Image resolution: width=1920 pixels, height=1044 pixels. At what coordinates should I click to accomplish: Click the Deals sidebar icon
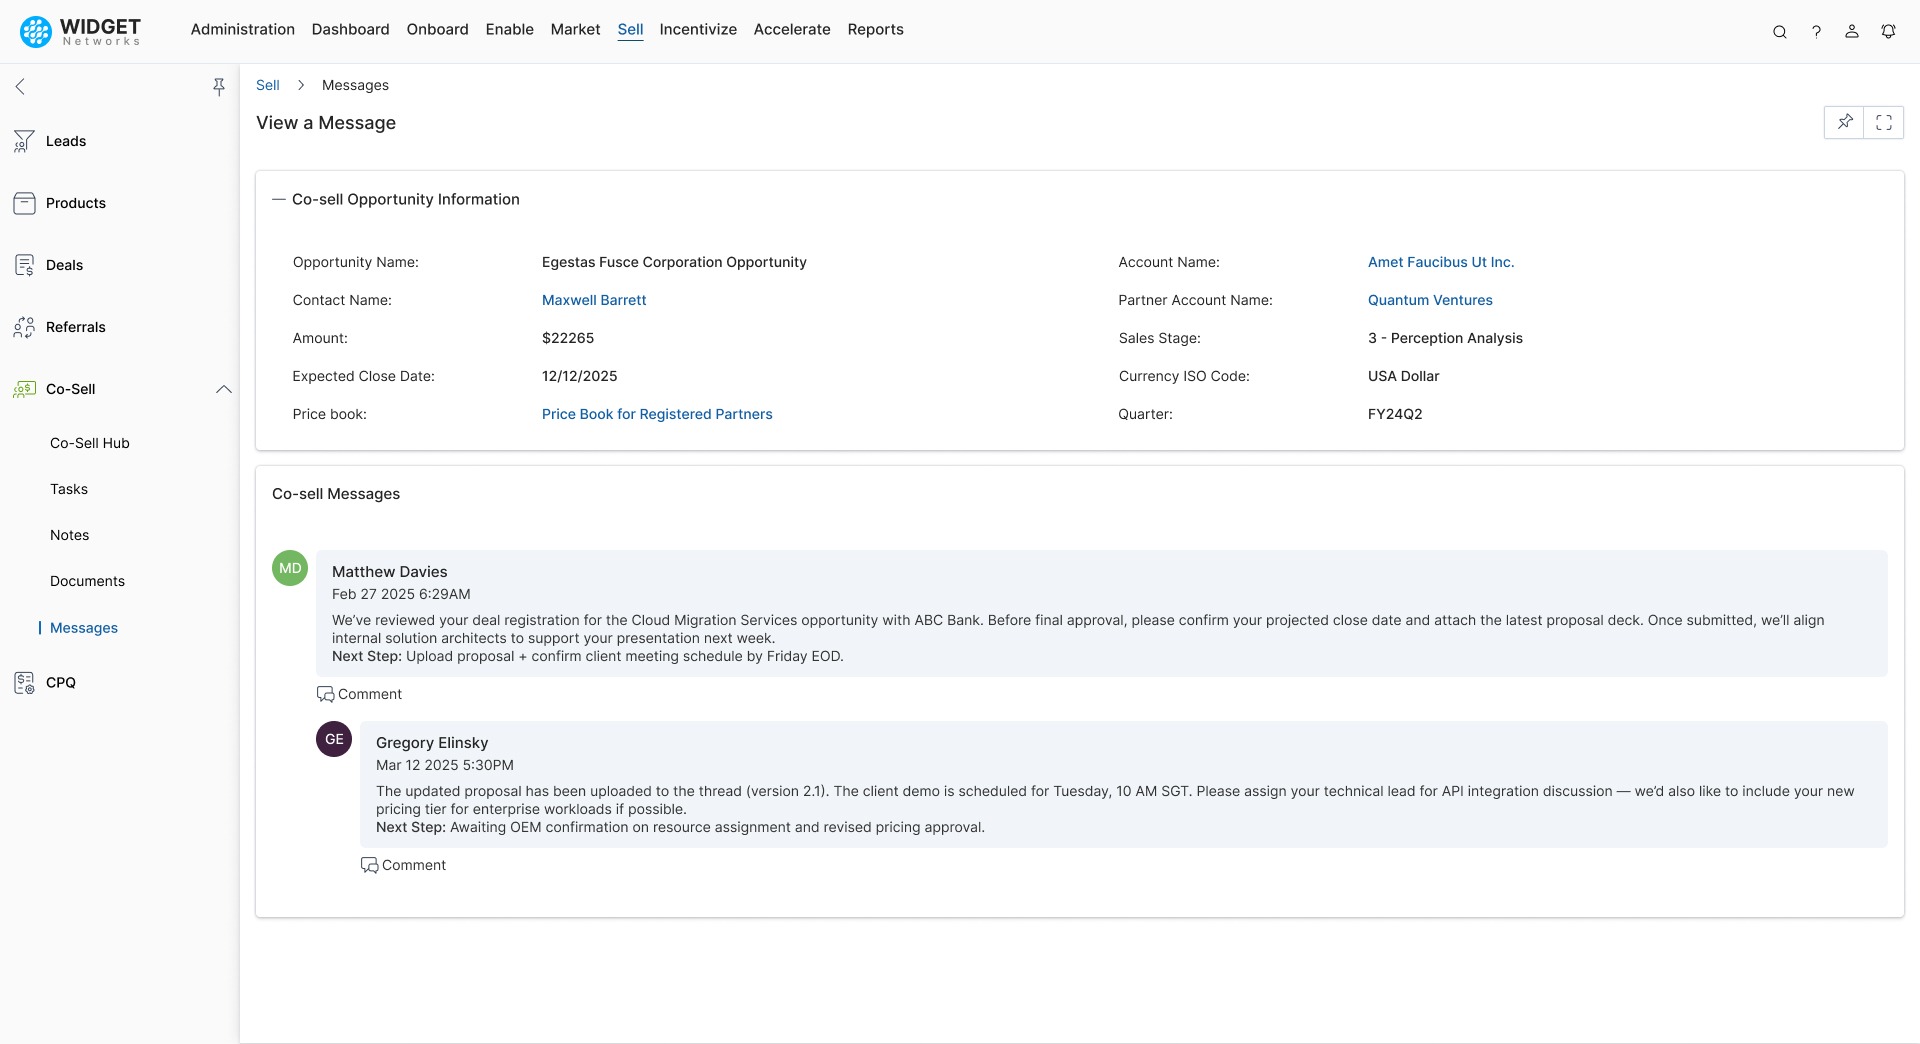click(23, 265)
